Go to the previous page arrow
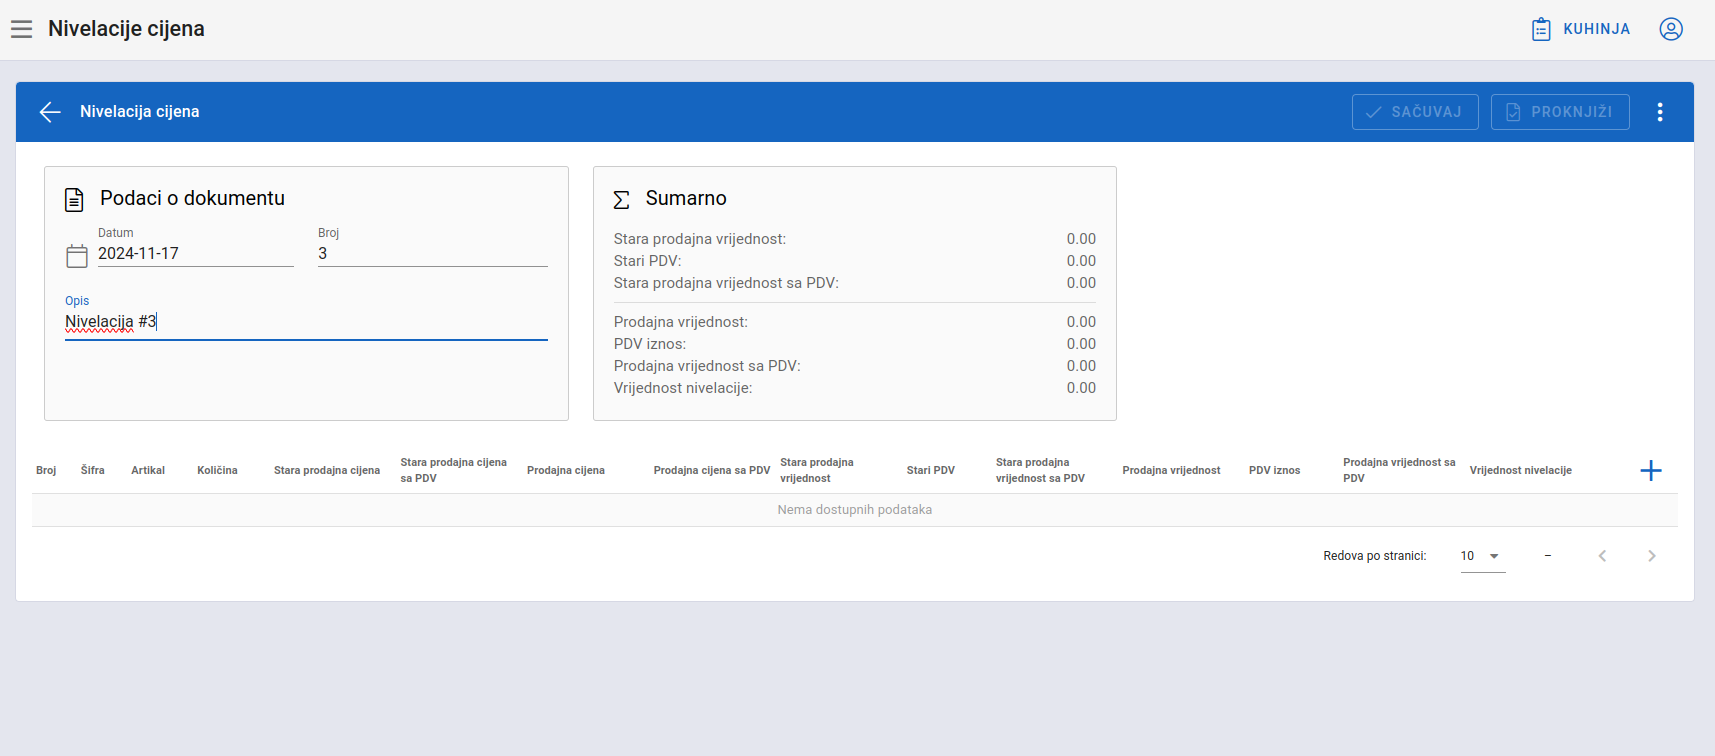The height and width of the screenshot is (756, 1715). click(1602, 556)
